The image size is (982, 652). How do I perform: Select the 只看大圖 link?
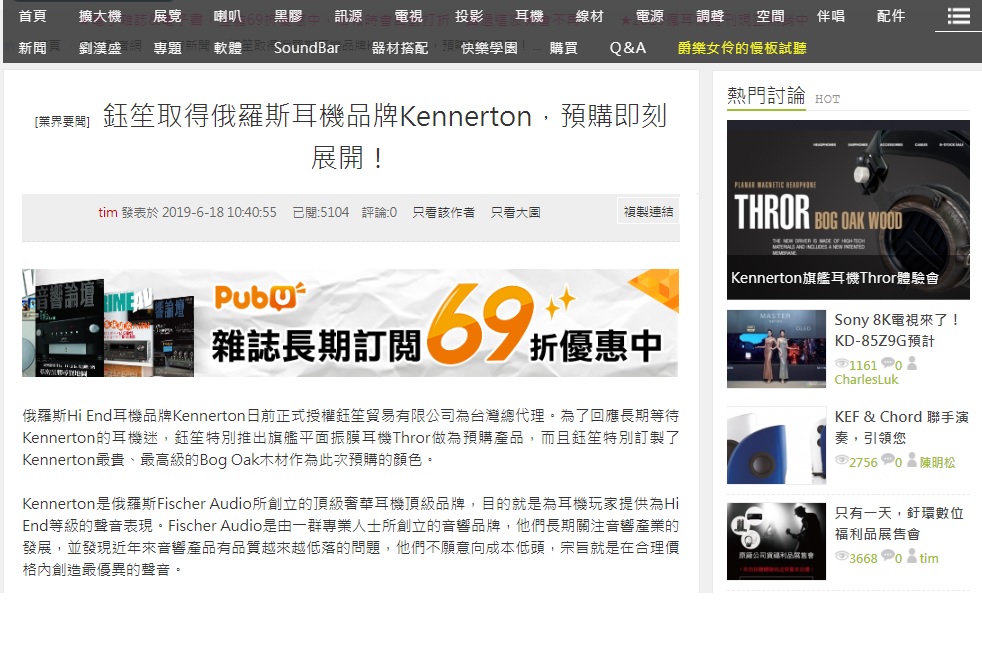515,212
